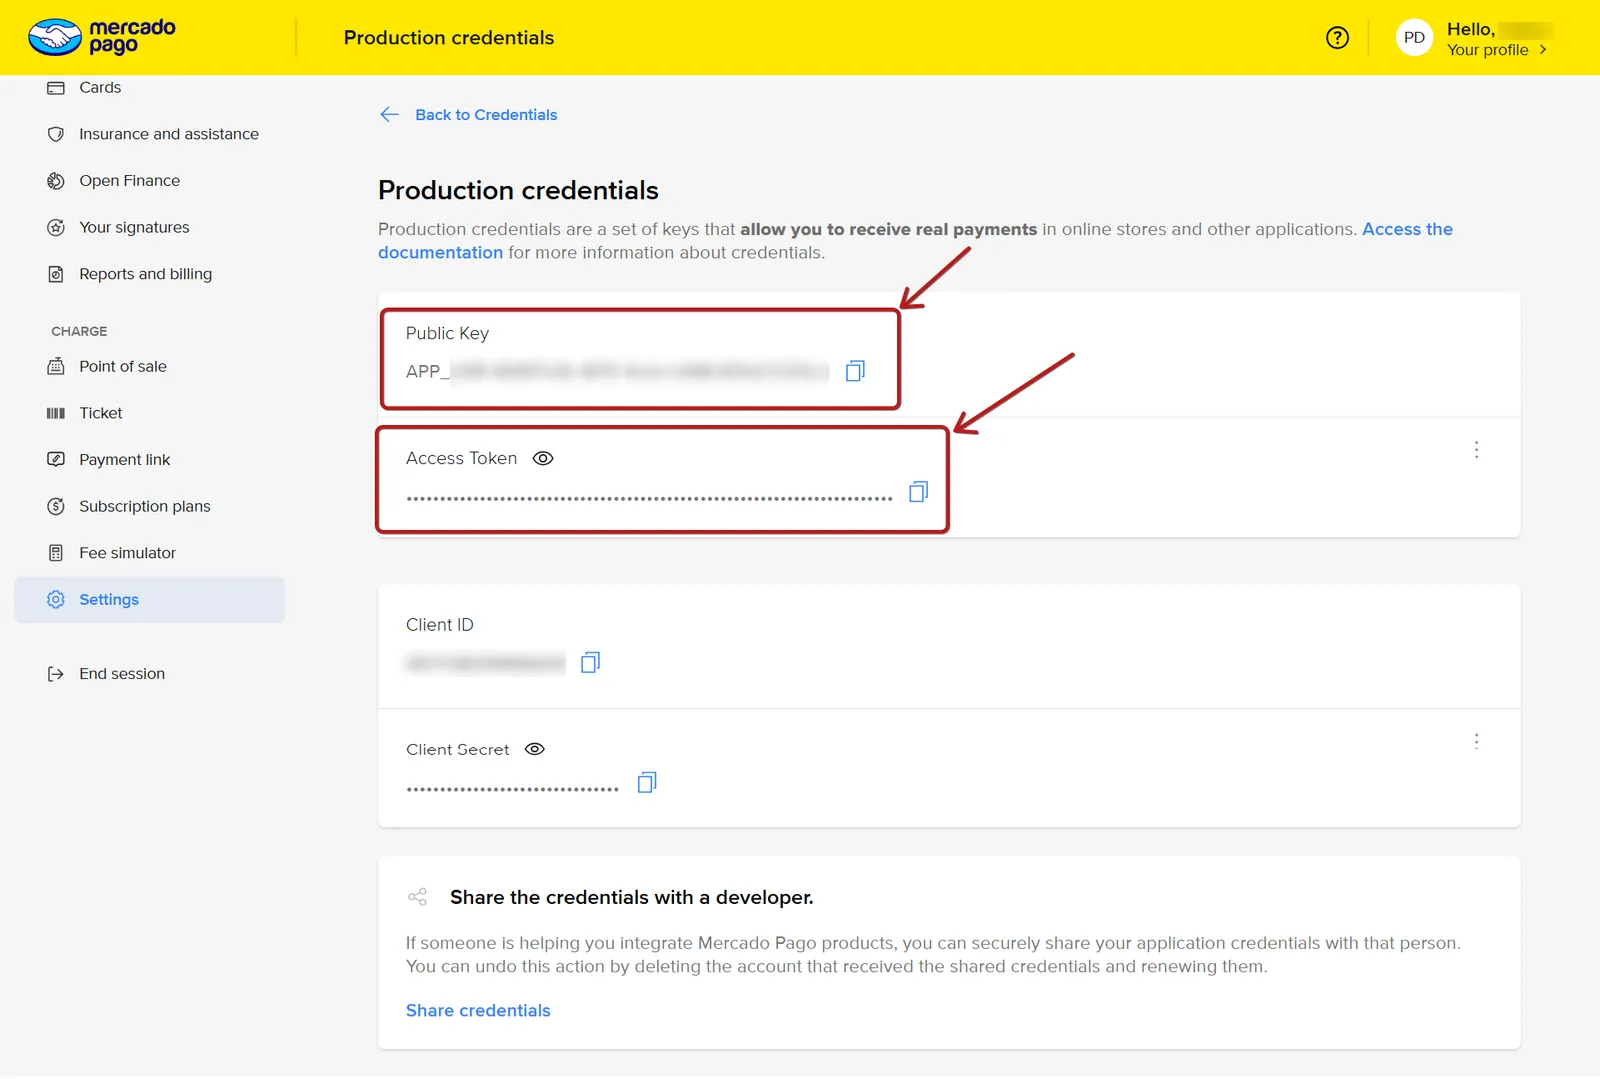Image resolution: width=1600 pixels, height=1079 pixels.
Task: Open Client Secret three-dot options menu
Action: point(1476,742)
